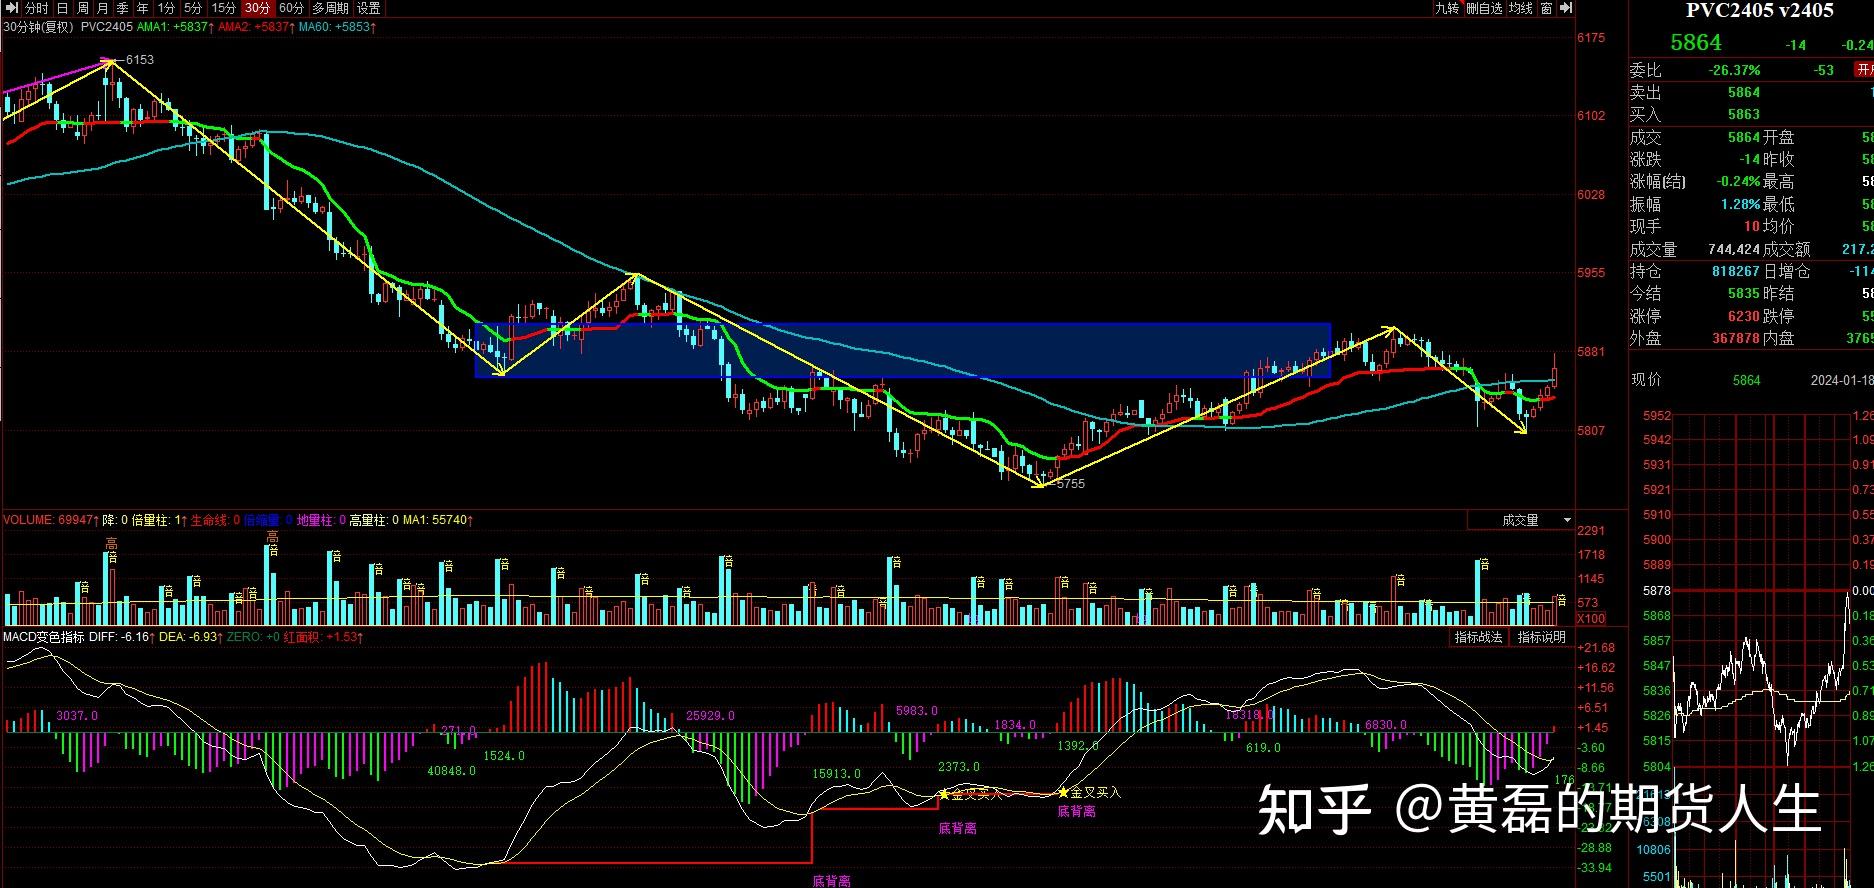Switch to the 分时 intraday view
The height and width of the screenshot is (888, 1874).
click(x=36, y=8)
